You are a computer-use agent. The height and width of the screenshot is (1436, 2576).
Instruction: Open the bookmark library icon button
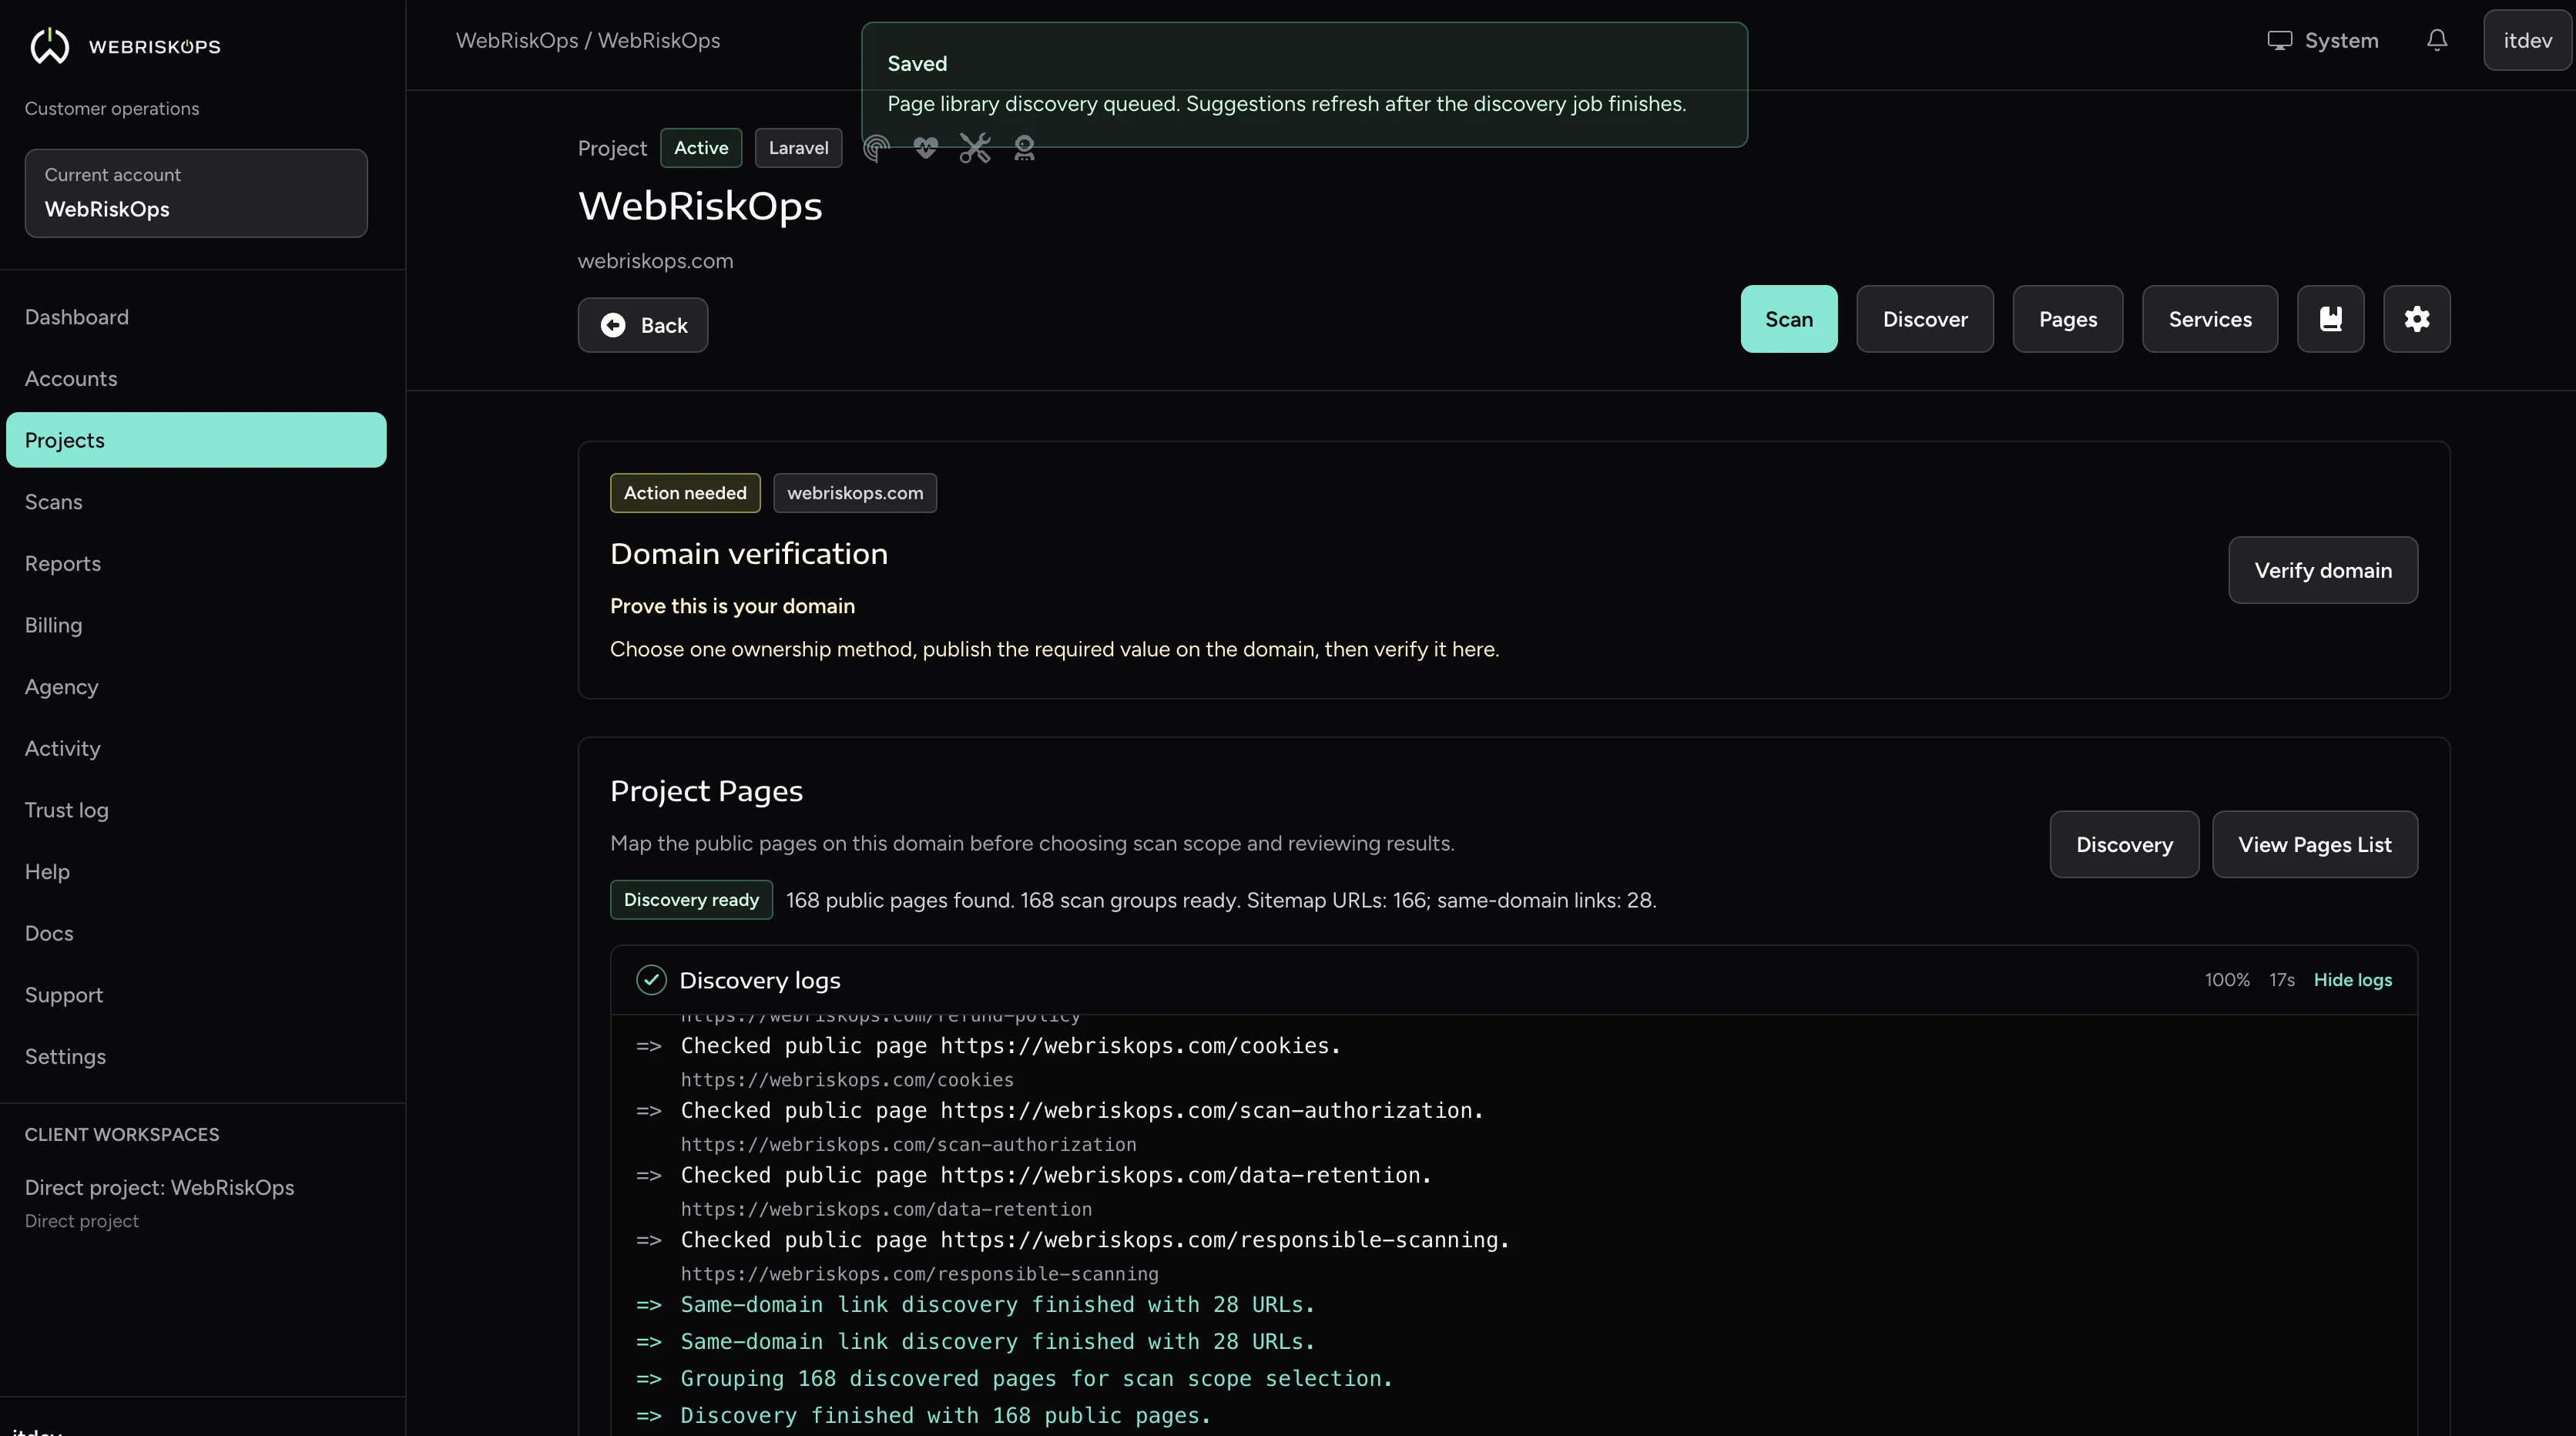2330,319
